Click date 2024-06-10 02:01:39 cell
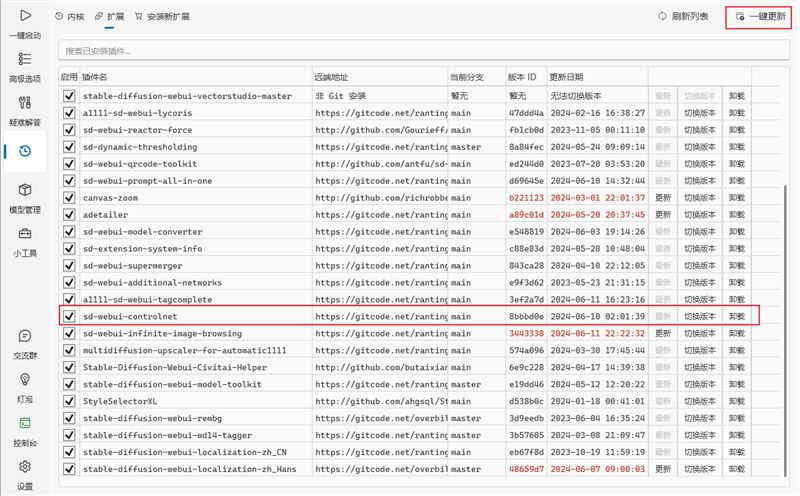Image resolution: width=800 pixels, height=496 pixels. (x=597, y=316)
